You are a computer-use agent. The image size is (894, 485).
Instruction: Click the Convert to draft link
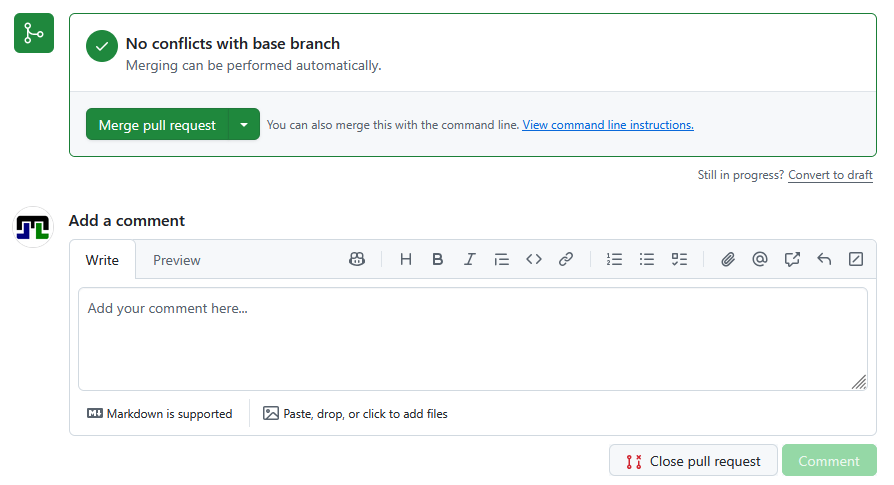(830, 175)
